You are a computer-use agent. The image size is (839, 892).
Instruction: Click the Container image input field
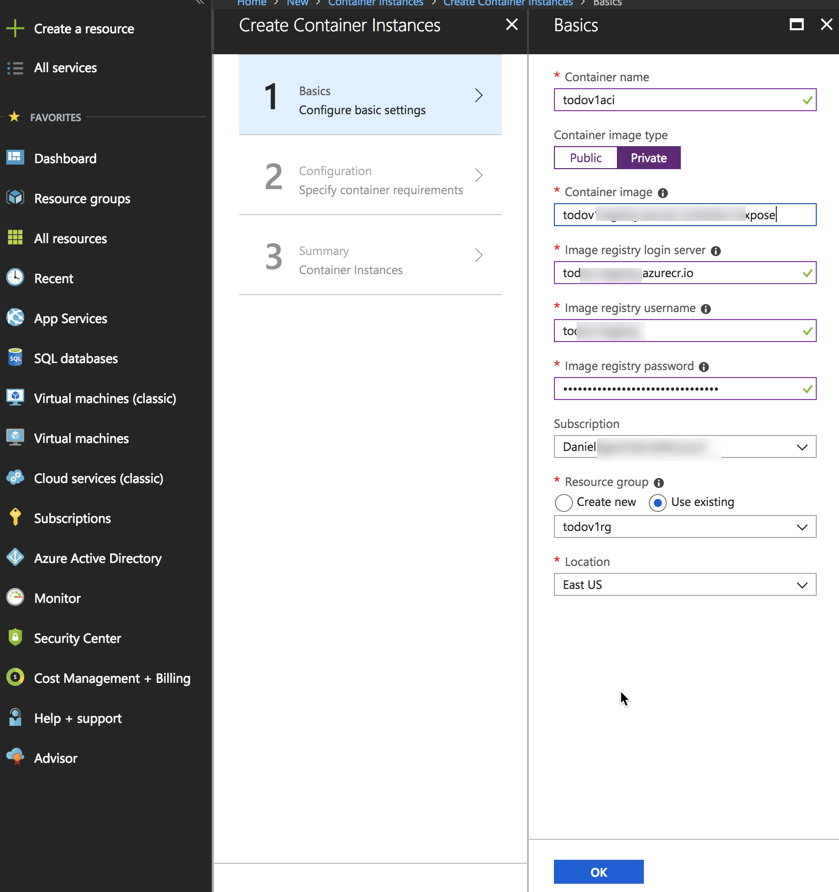[685, 214]
